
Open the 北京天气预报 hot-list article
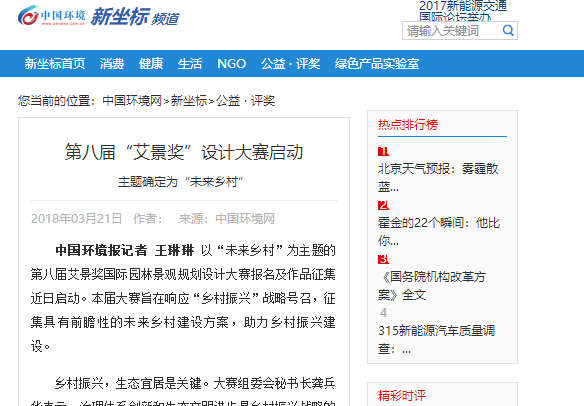click(438, 178)
